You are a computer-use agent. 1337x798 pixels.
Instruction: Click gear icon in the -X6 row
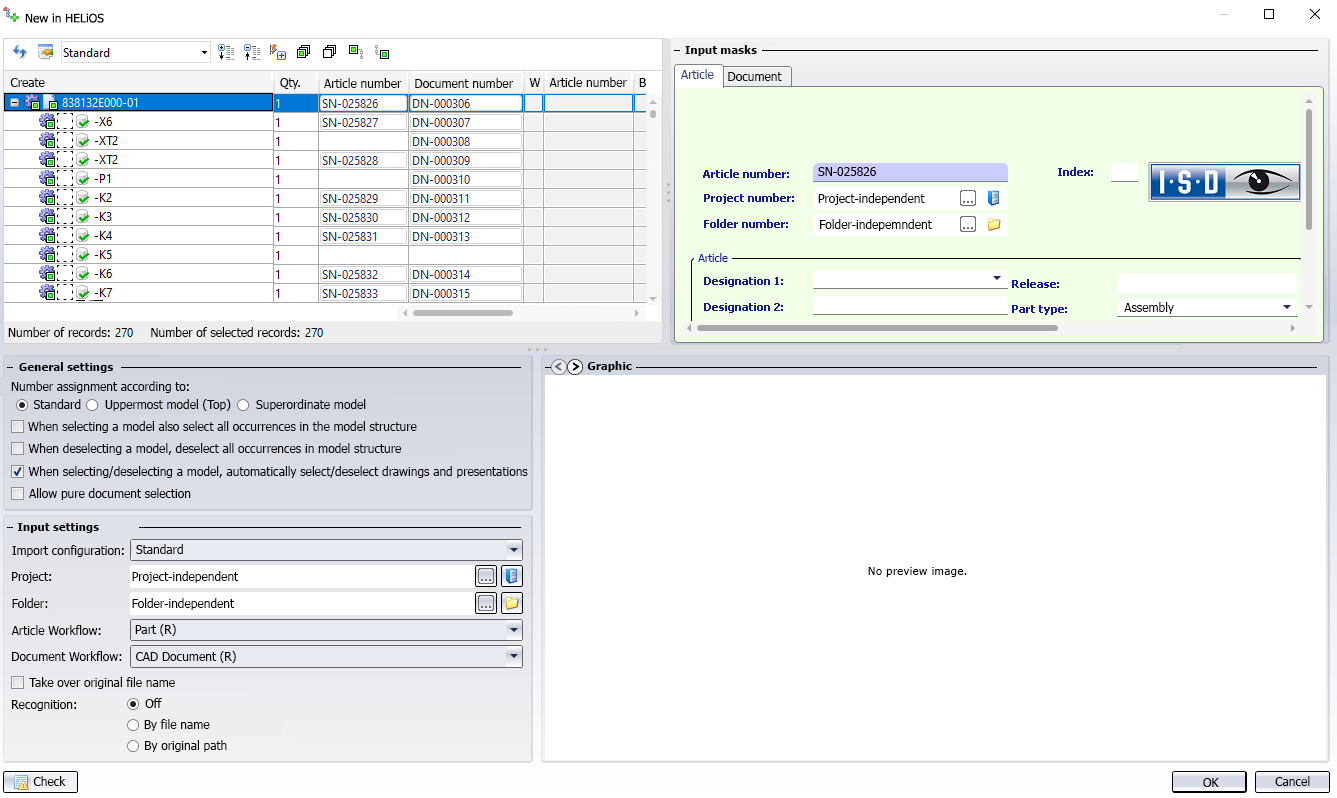pyautogui.click(x=47, y=121)
